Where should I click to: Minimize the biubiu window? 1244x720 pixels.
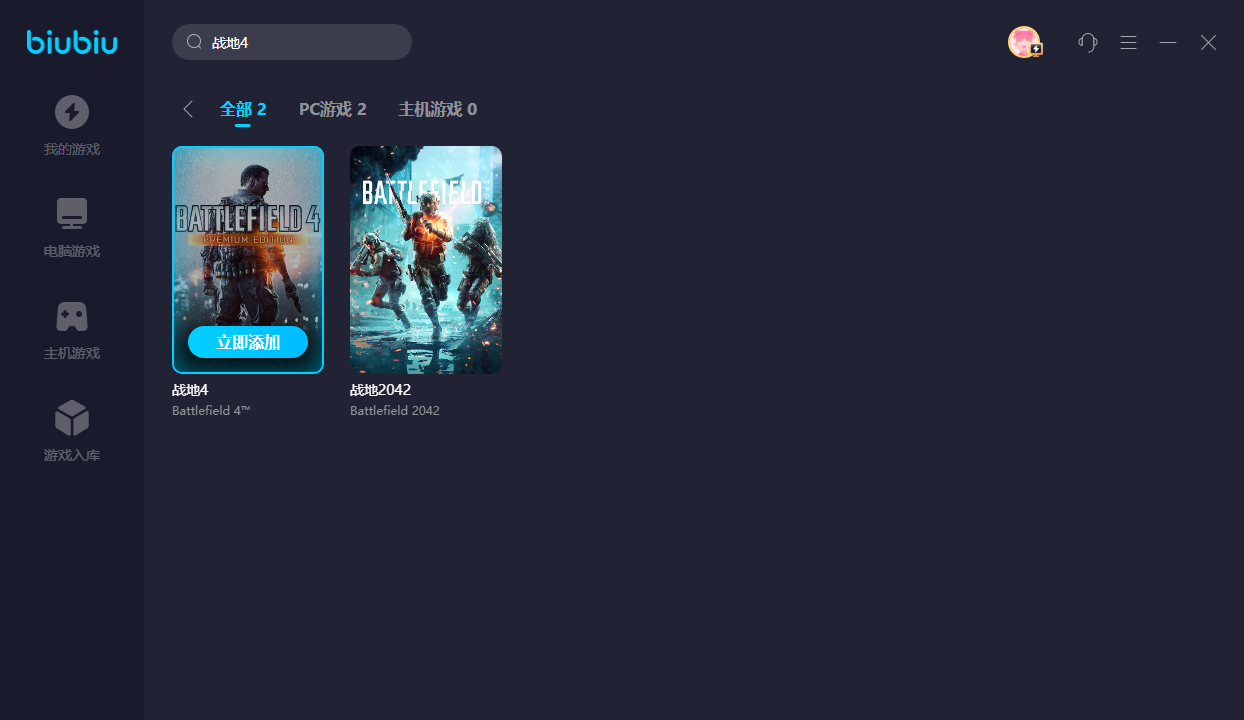pos(1168,42)
